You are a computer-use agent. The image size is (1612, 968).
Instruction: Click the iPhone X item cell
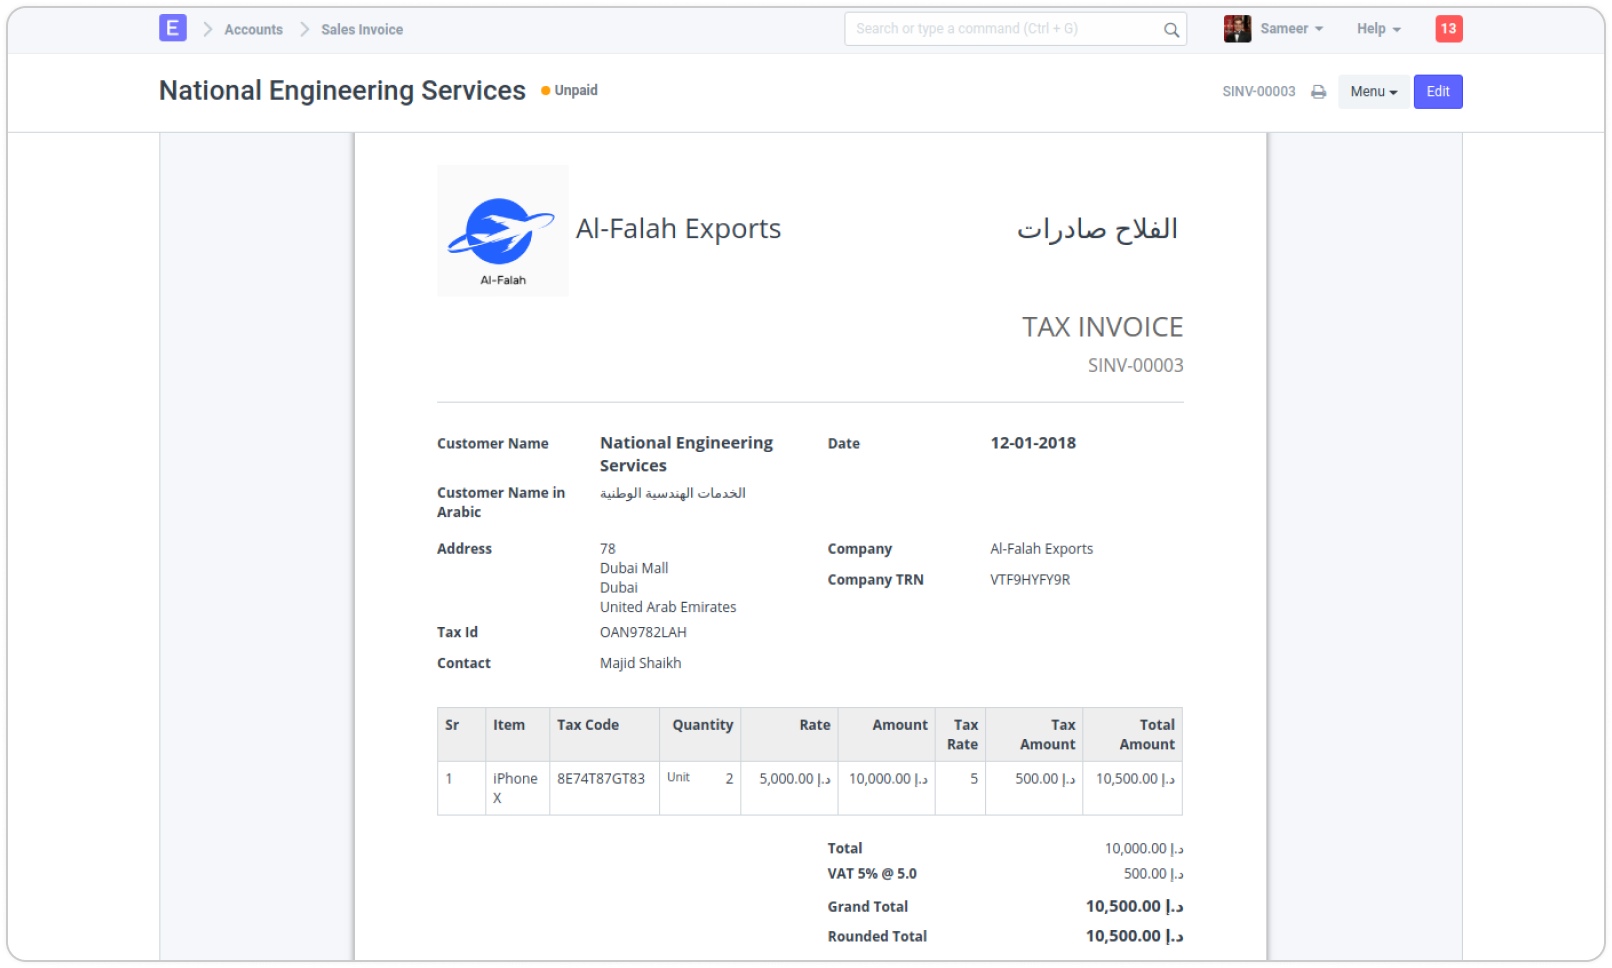(517, 789)
